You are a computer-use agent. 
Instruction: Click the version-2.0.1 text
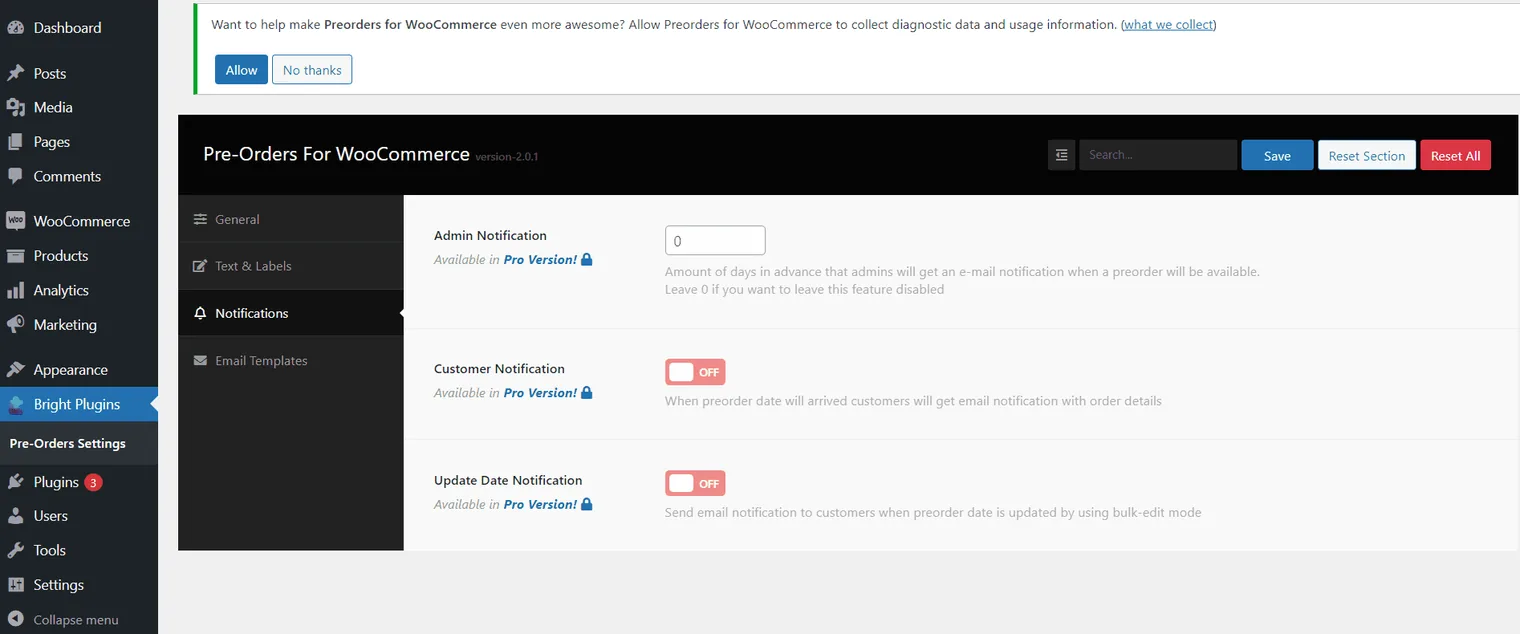(507, 157)
